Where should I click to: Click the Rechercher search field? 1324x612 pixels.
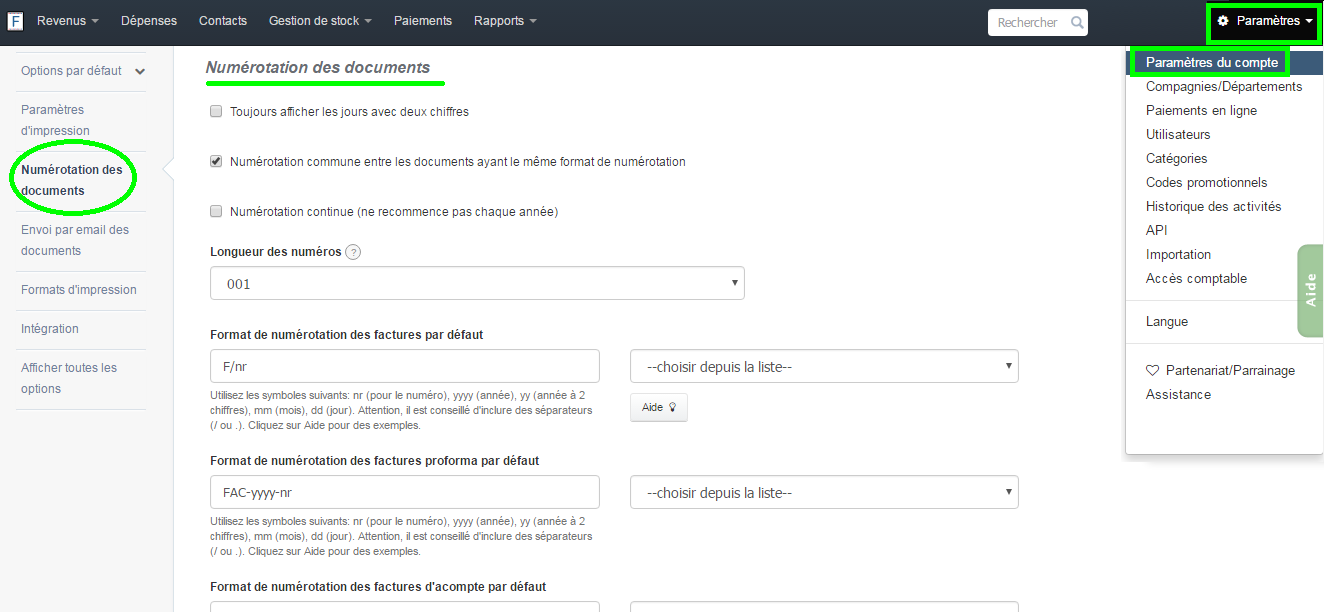pyautogui.click(x=1028, y=22)
